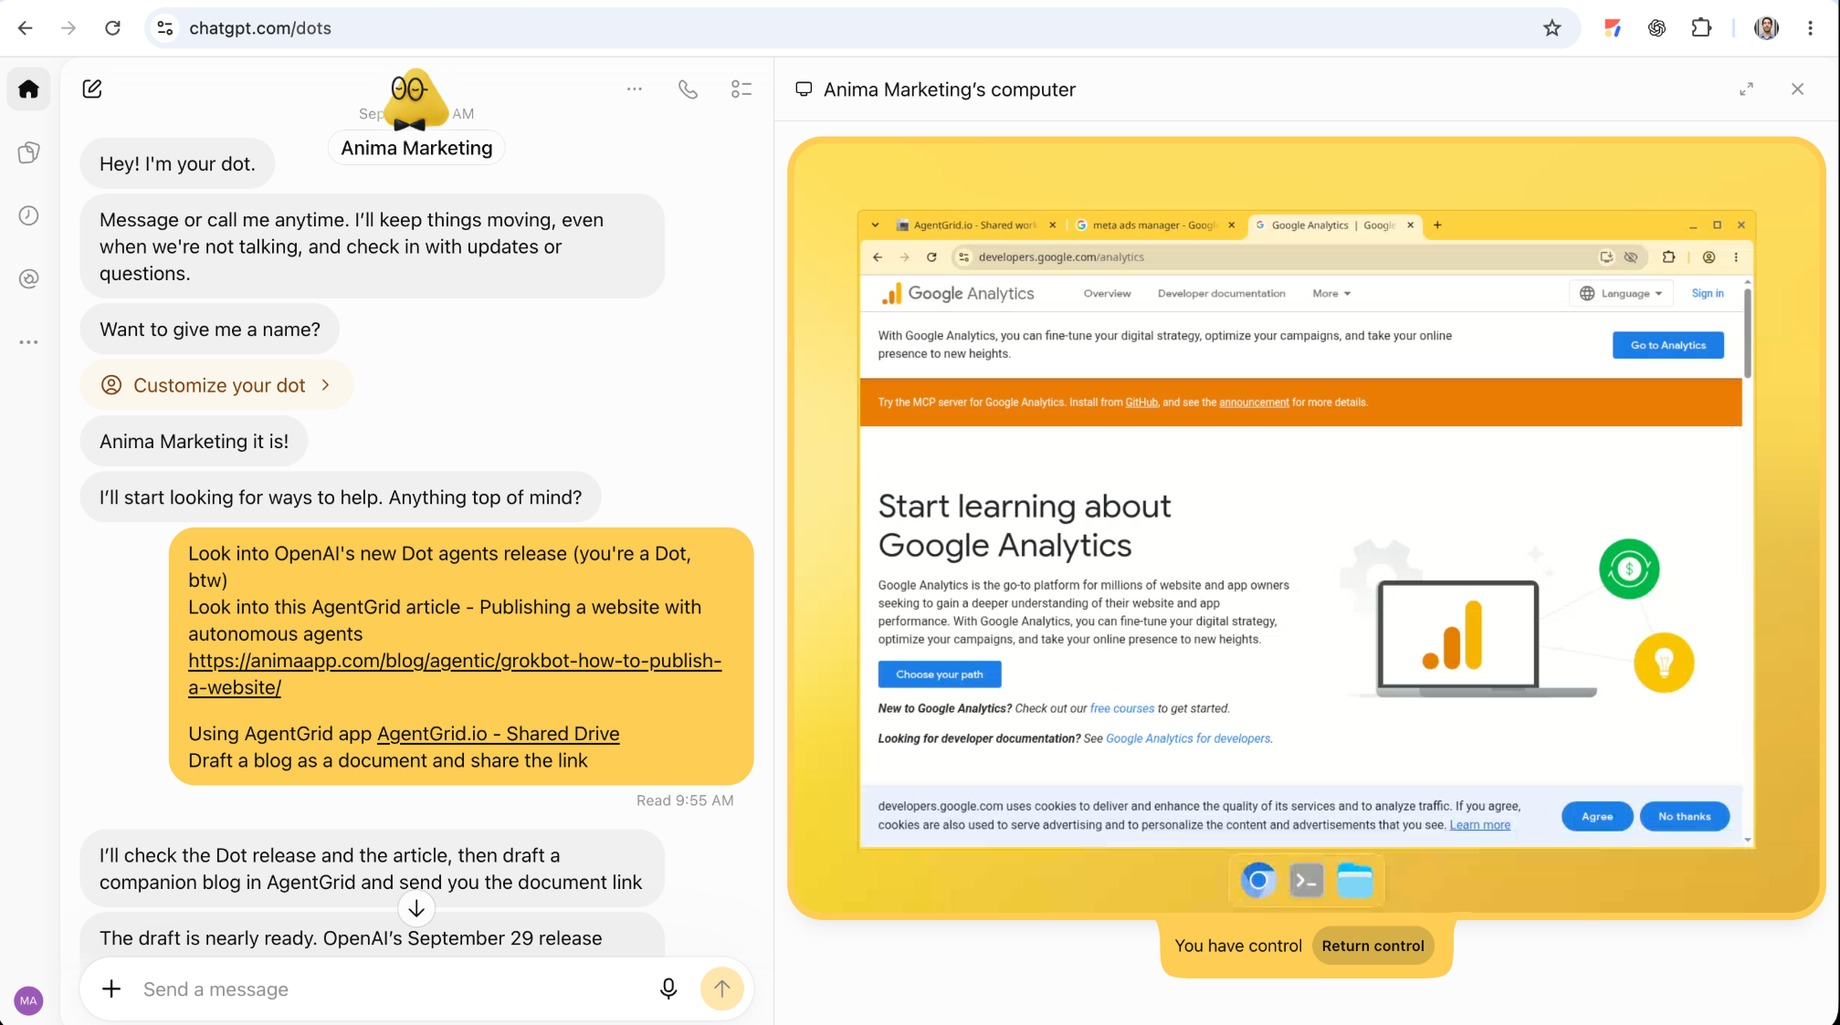Switch to meta ads manager remote tab

tap(1155, 225)
